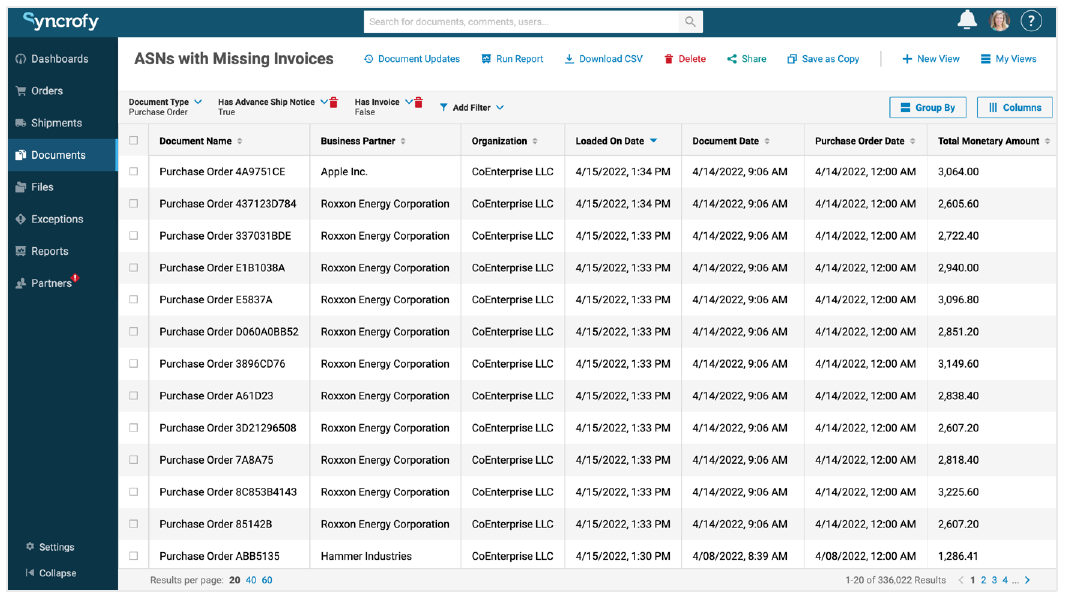Show 60 results per page
1088x599 pixels.
coord(267,580)
